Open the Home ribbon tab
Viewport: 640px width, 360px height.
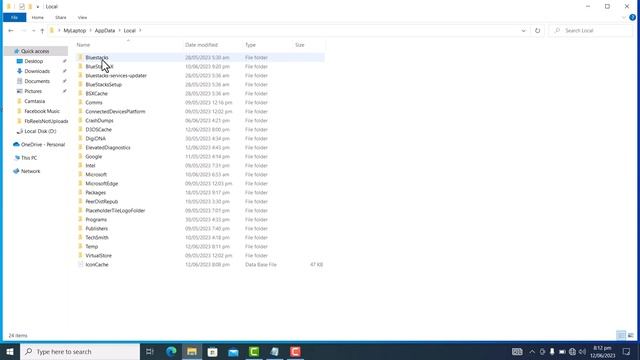(x=38, y=18)
